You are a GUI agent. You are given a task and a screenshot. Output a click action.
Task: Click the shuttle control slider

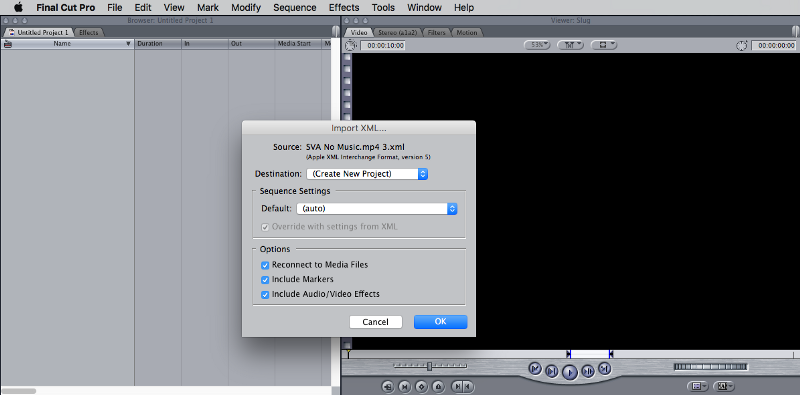430,366
